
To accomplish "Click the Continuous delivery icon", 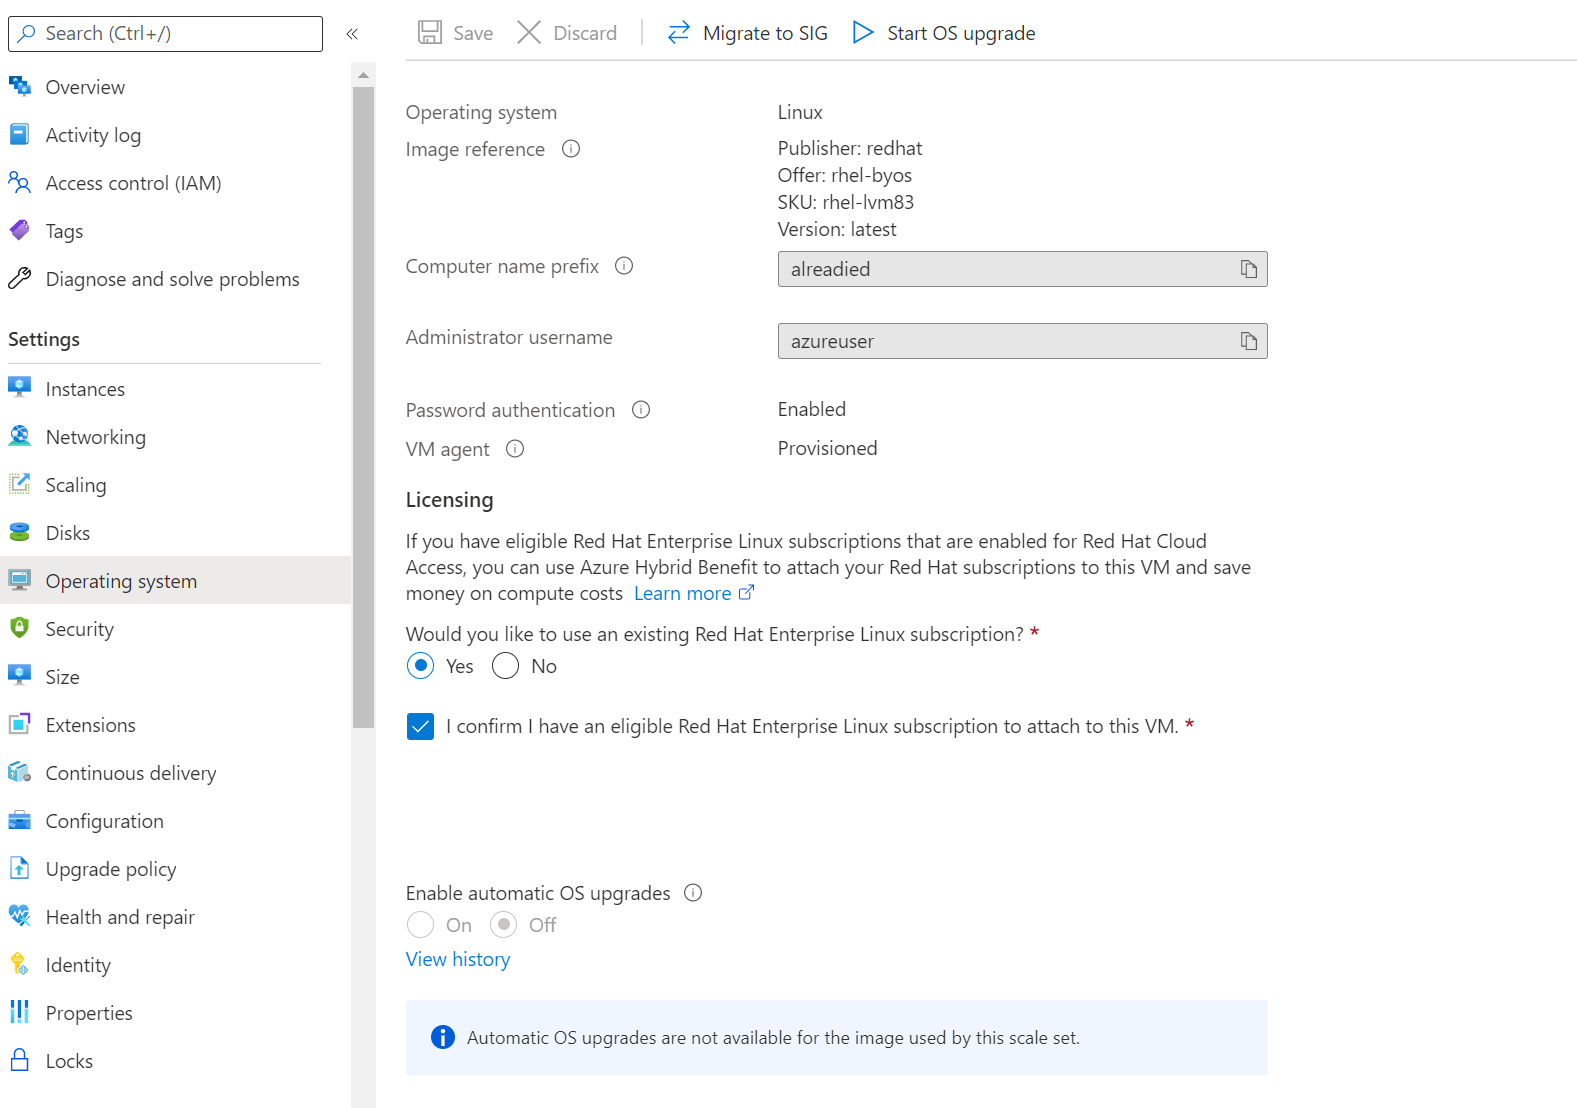I will (x=20, y=773).
